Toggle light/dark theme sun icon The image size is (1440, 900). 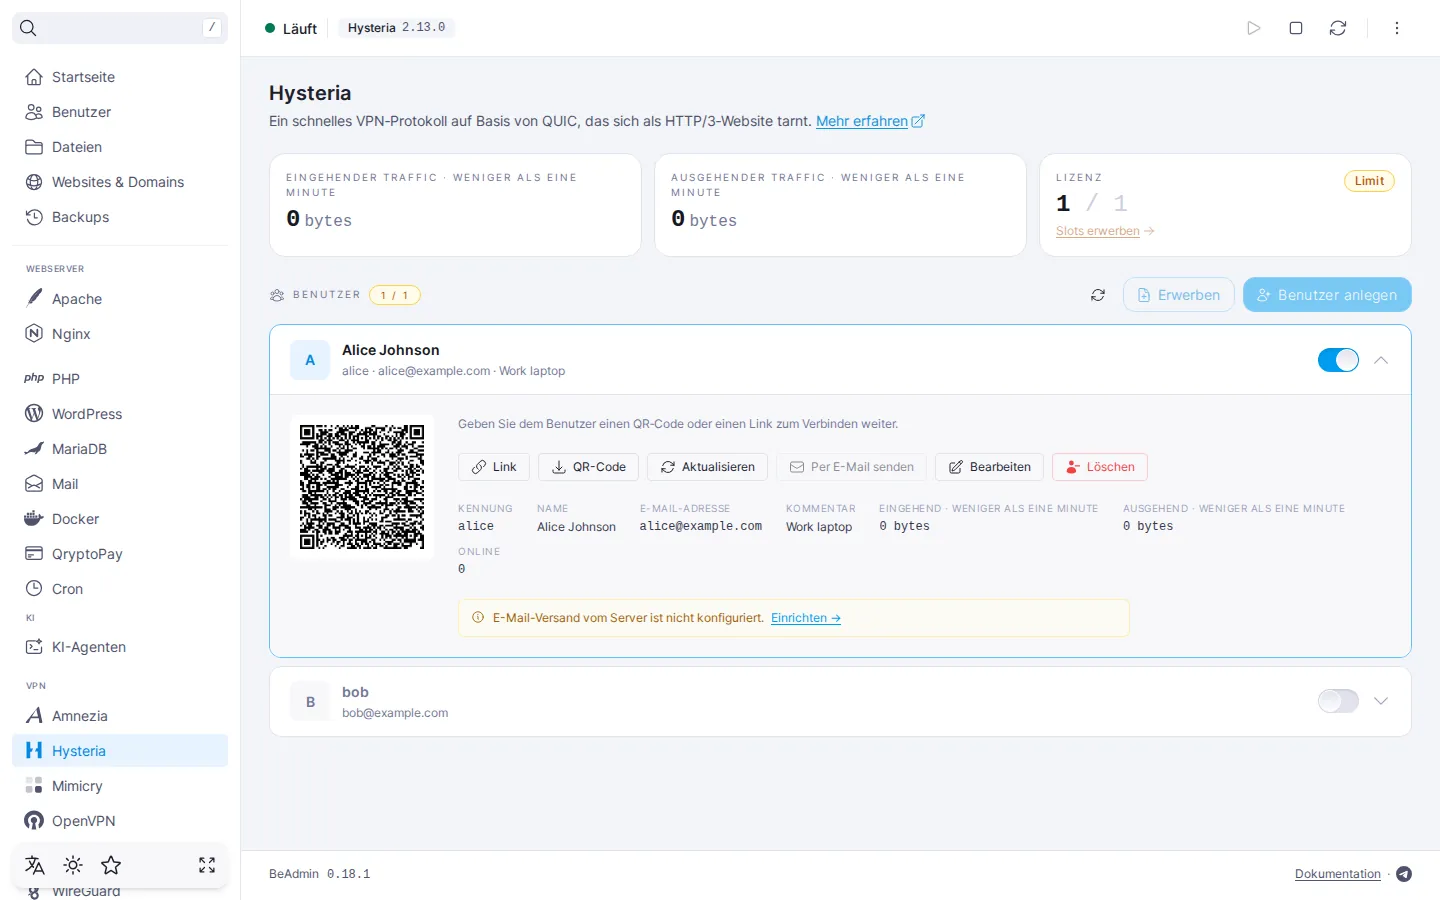tap(73, 865)
